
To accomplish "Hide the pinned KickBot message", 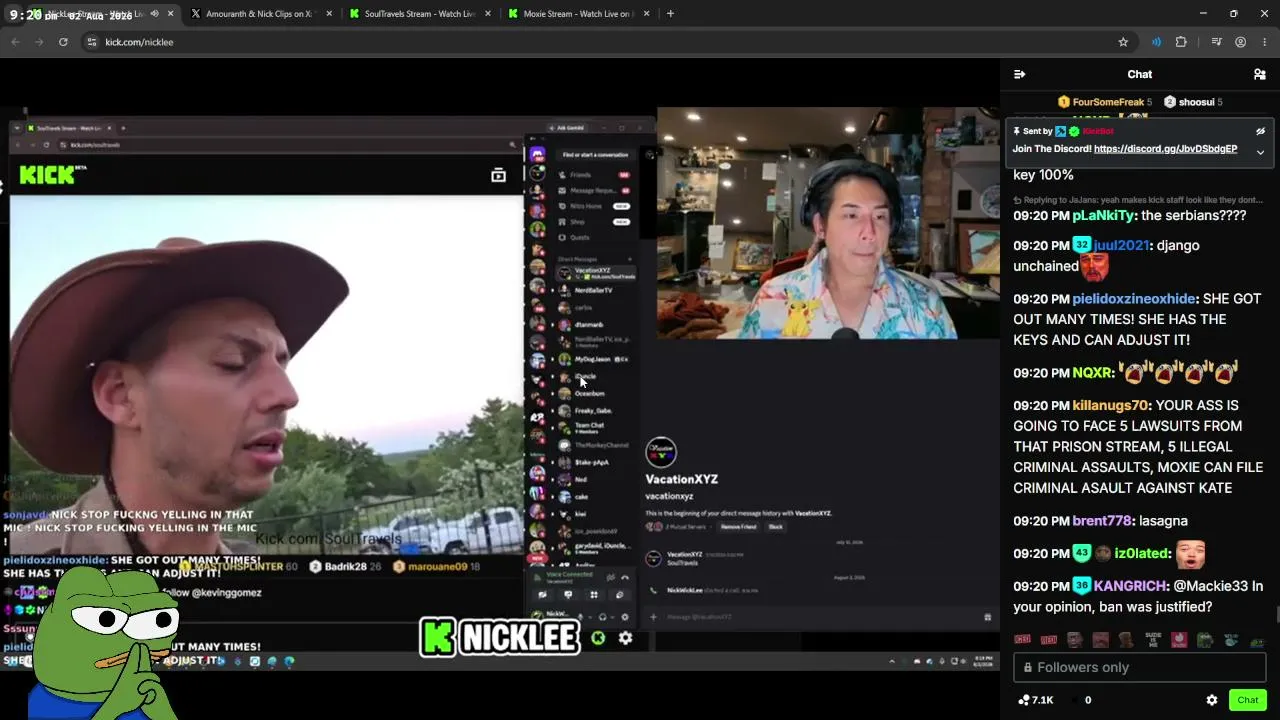I will 1260,131.
